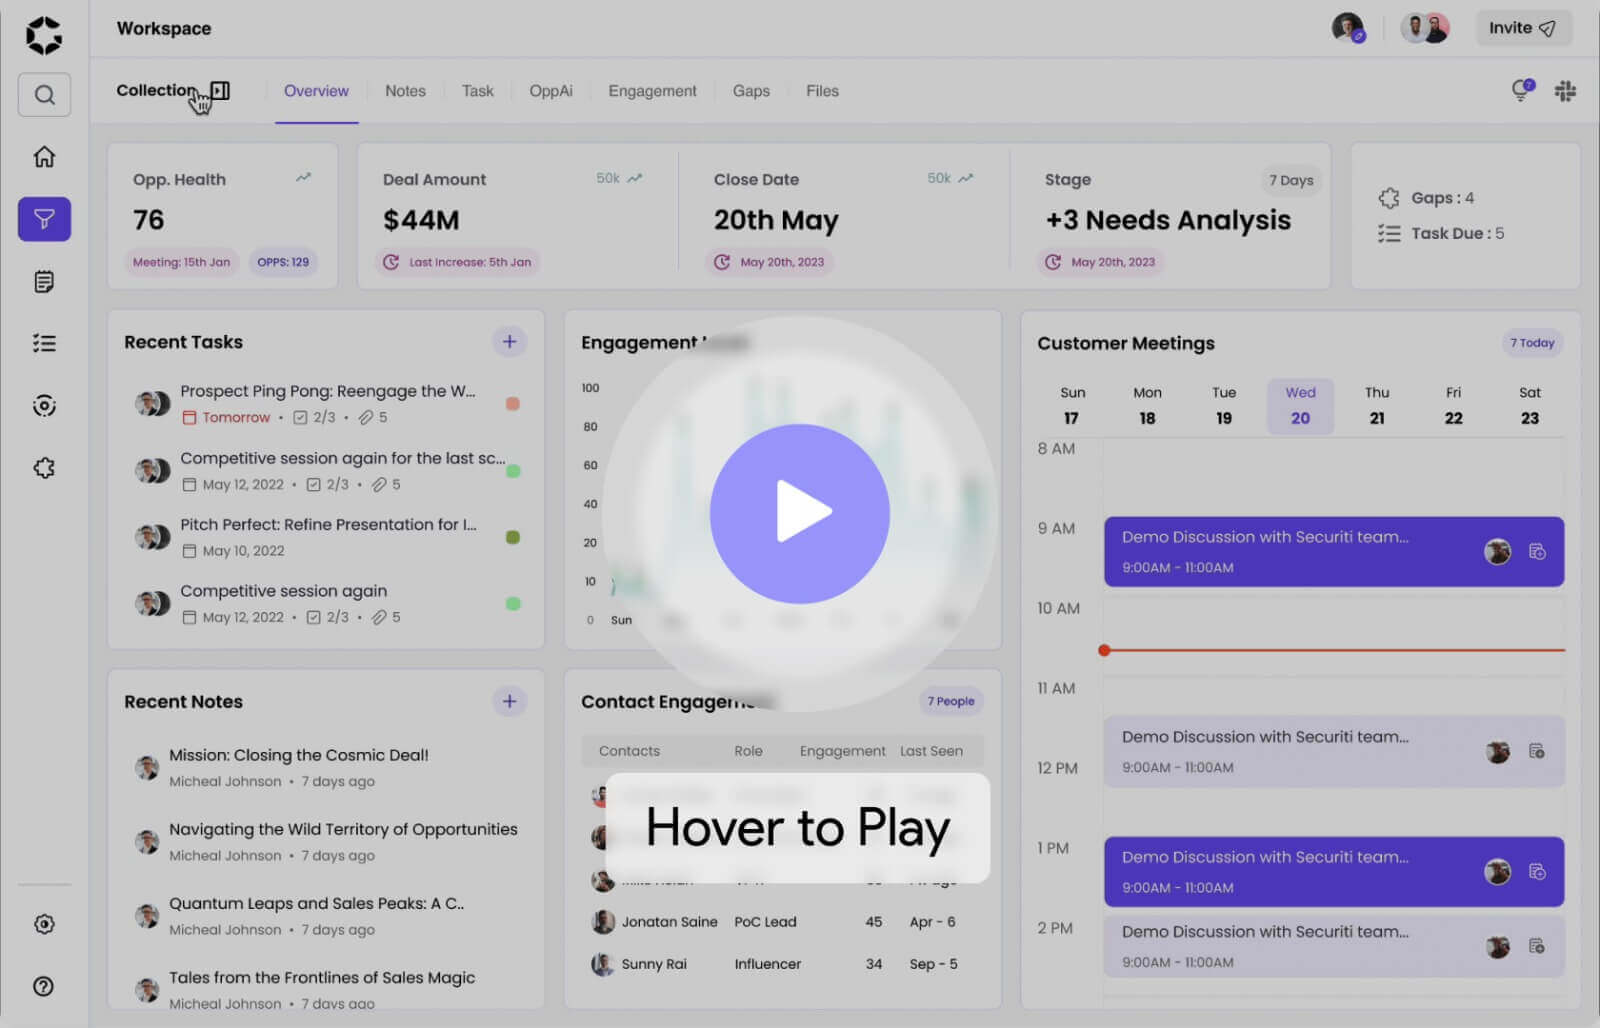Select the funnel pipeline icon in sidebar
This screenshot has width=1600, height=1028.
pyautogui.click(x=44, y=219)
